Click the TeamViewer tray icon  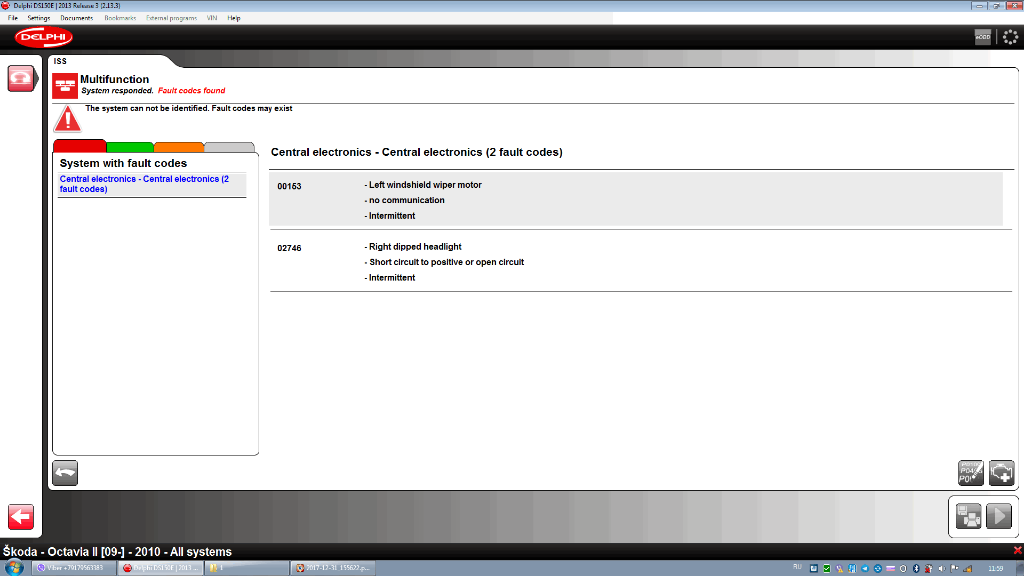click(878, 569)
